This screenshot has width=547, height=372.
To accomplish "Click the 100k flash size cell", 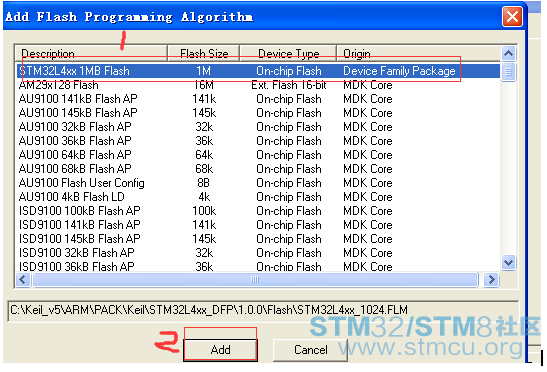I will coord(204,211).
